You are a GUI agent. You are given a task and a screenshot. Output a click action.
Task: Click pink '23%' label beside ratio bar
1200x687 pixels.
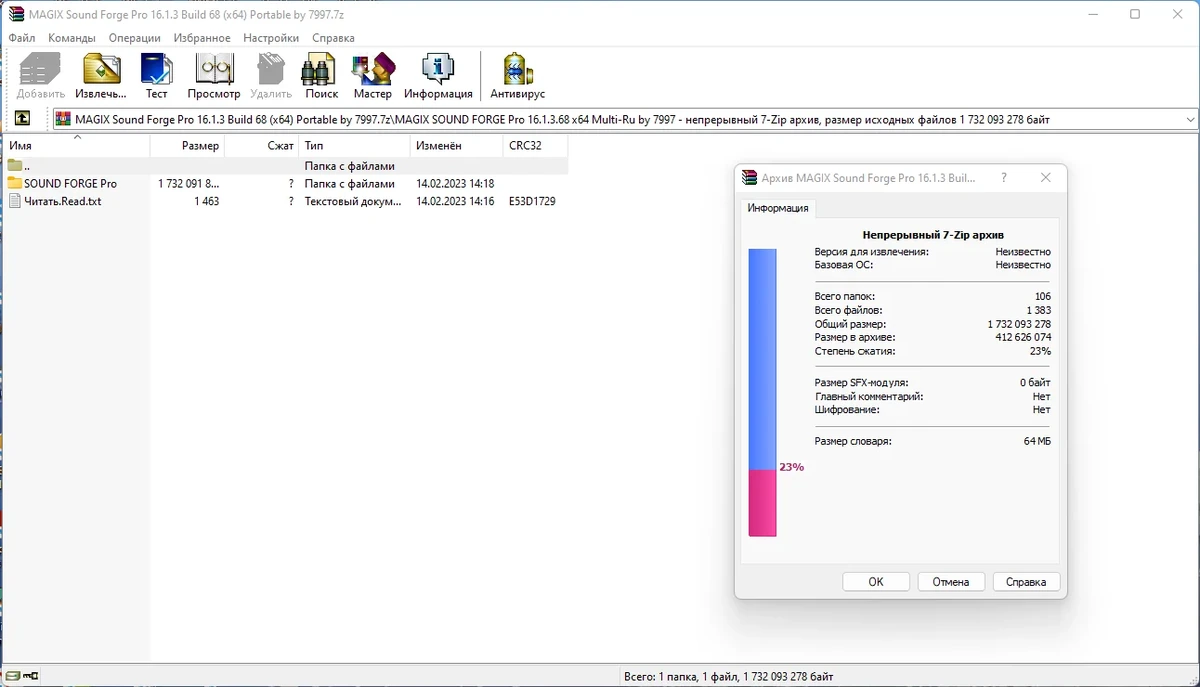coord(792,467)
